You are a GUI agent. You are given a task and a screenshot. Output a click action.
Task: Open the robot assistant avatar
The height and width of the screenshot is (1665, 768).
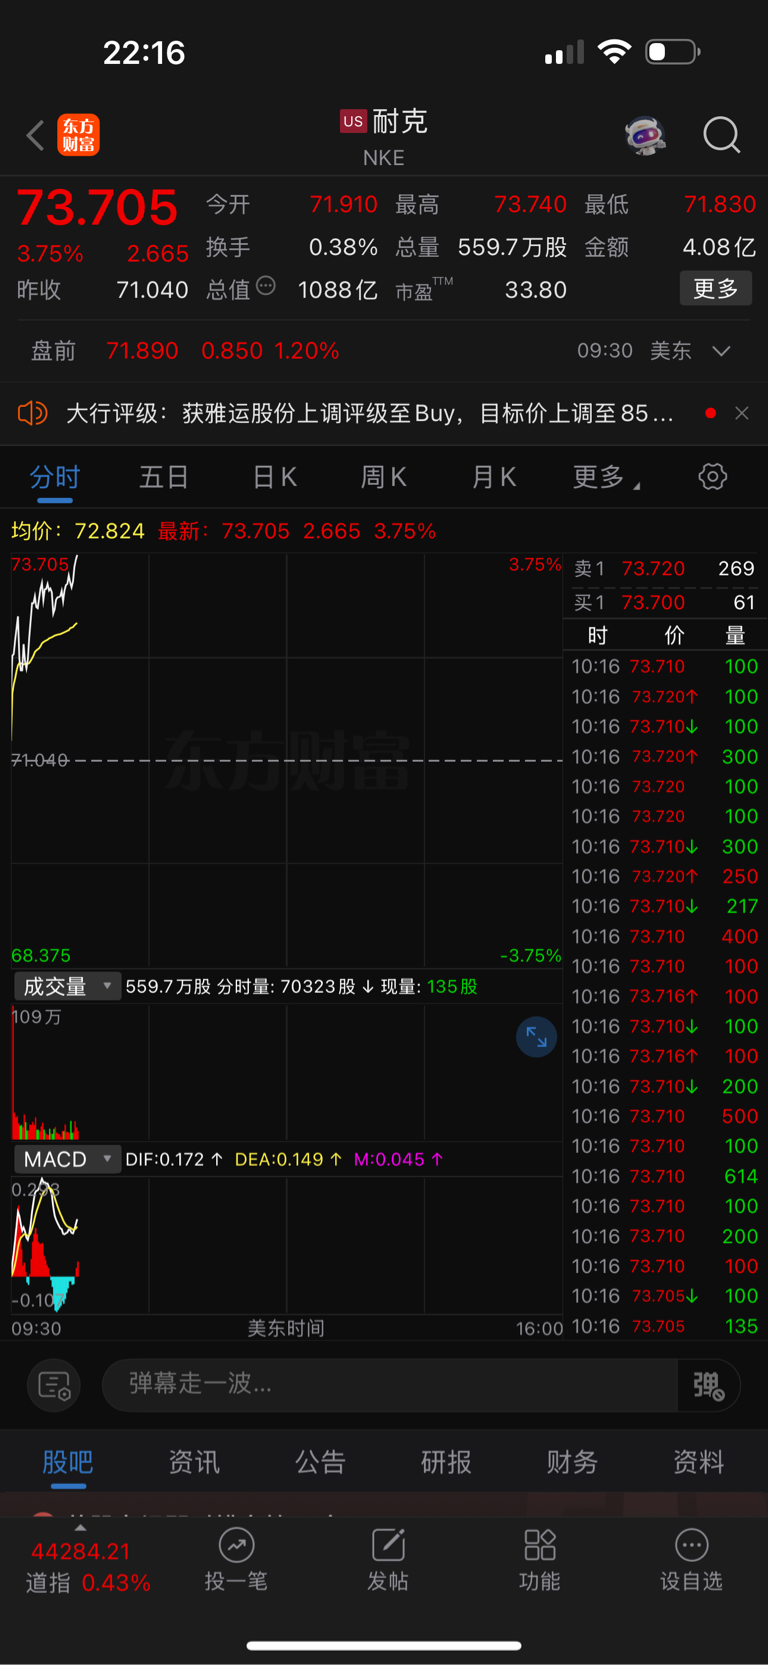point(646,134)
